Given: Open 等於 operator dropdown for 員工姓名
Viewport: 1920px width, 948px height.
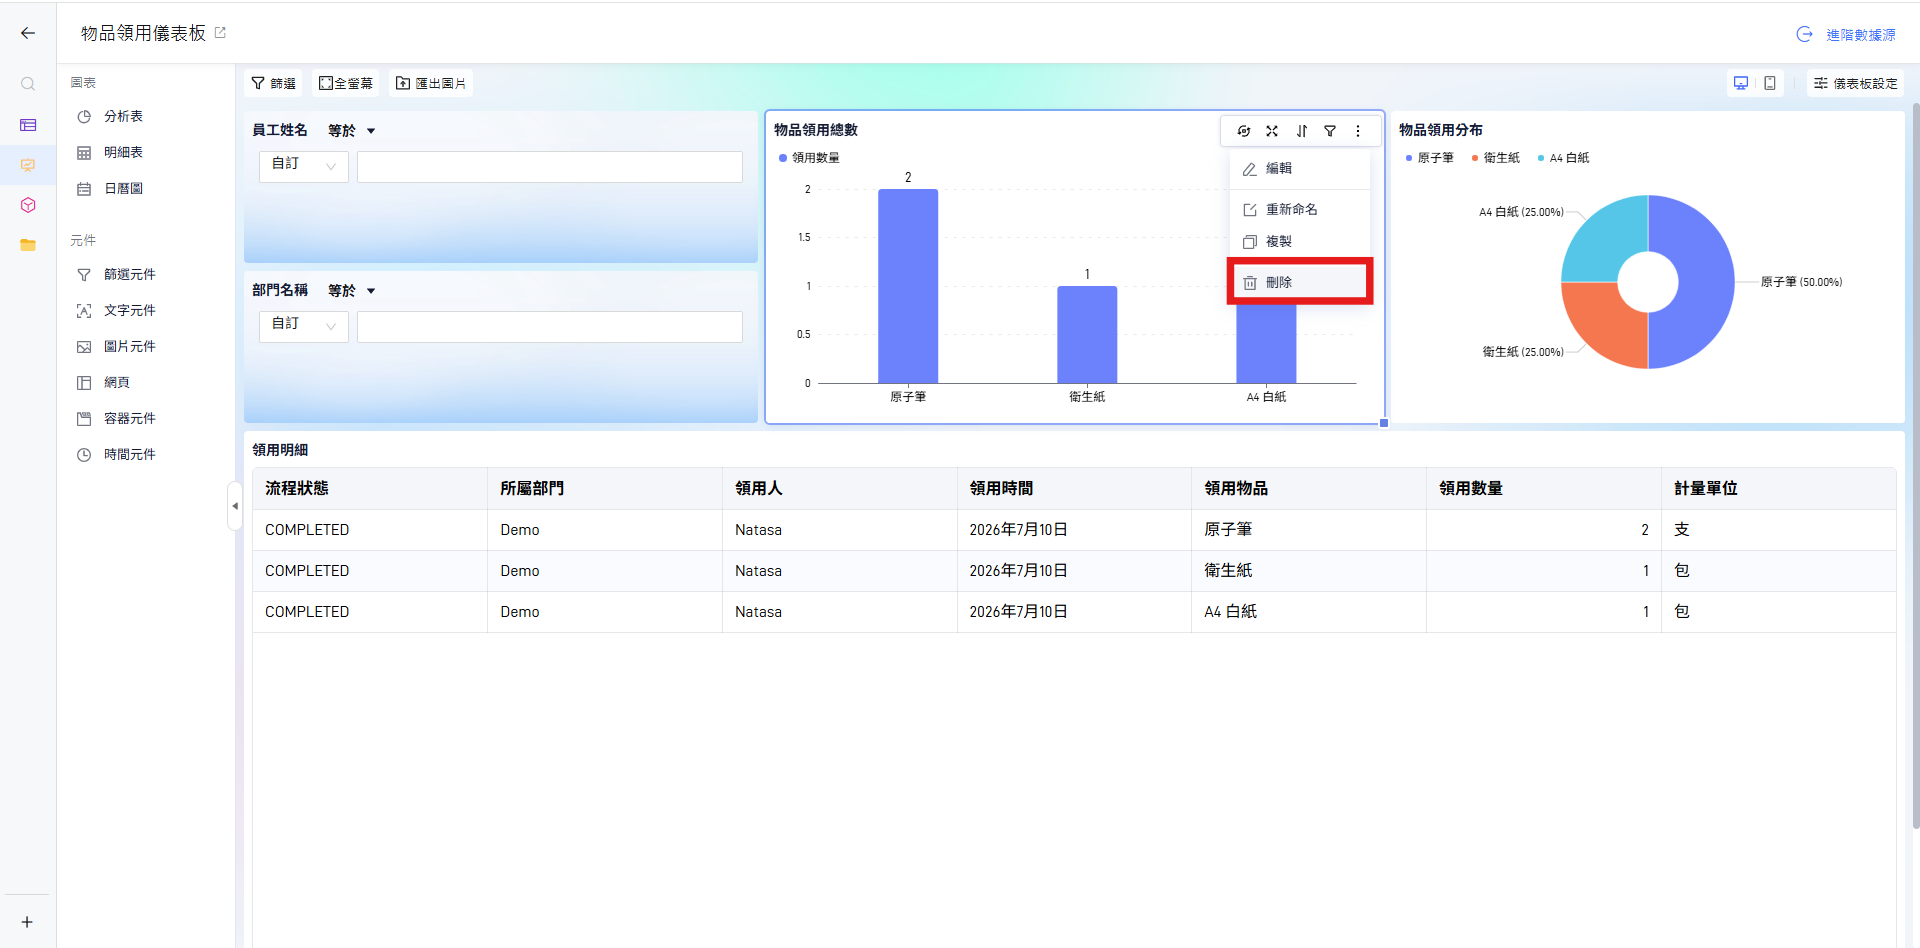Looking at the screenshot, I should tap(352, 131).
